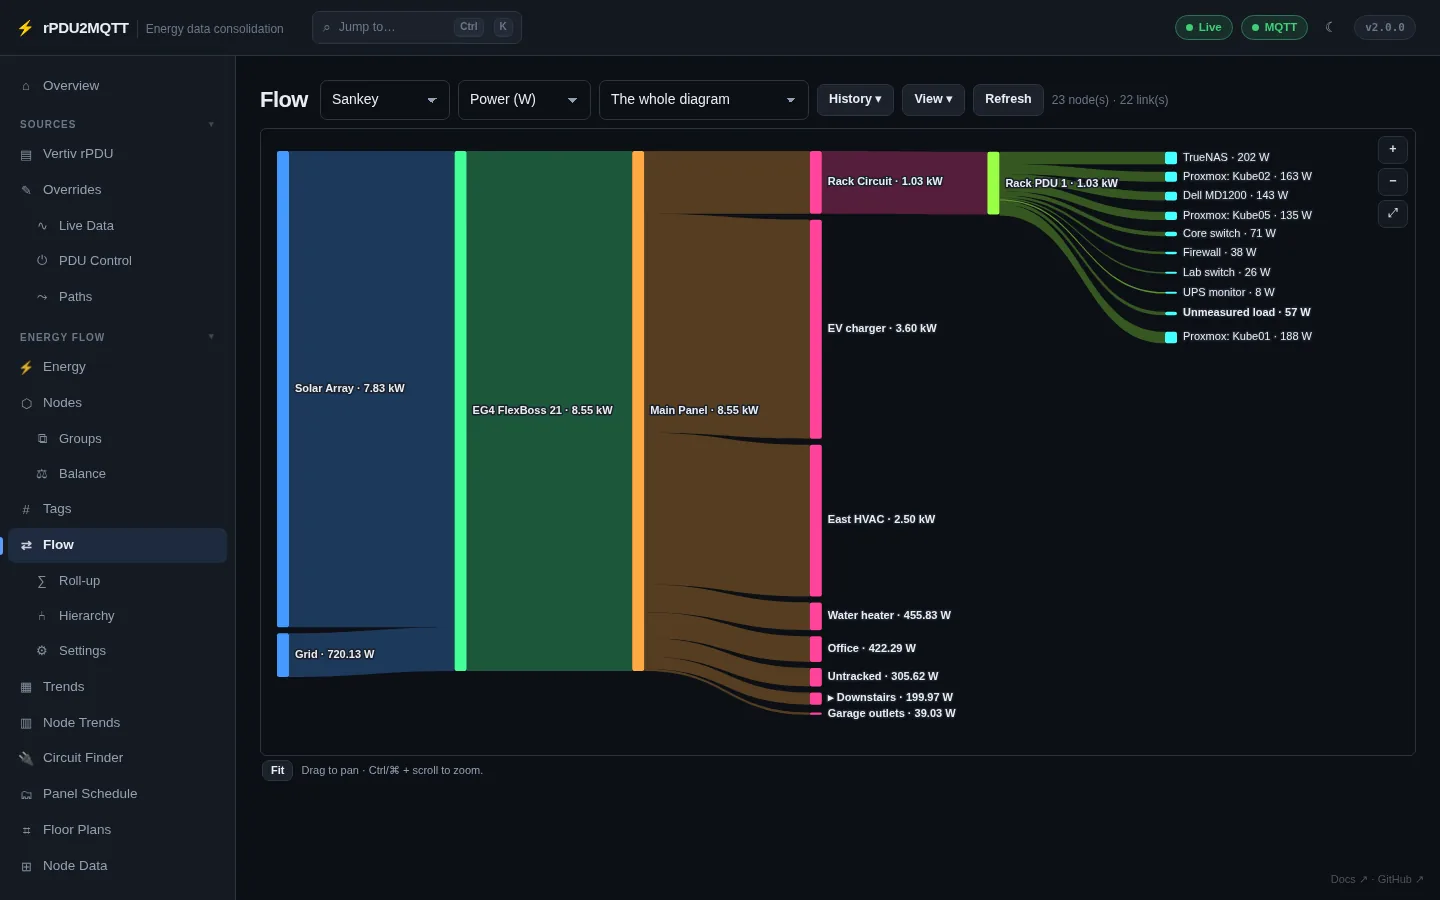Go to Overrides section
This screenshot has height=900, width=1440.
click(x=118, y=190)
